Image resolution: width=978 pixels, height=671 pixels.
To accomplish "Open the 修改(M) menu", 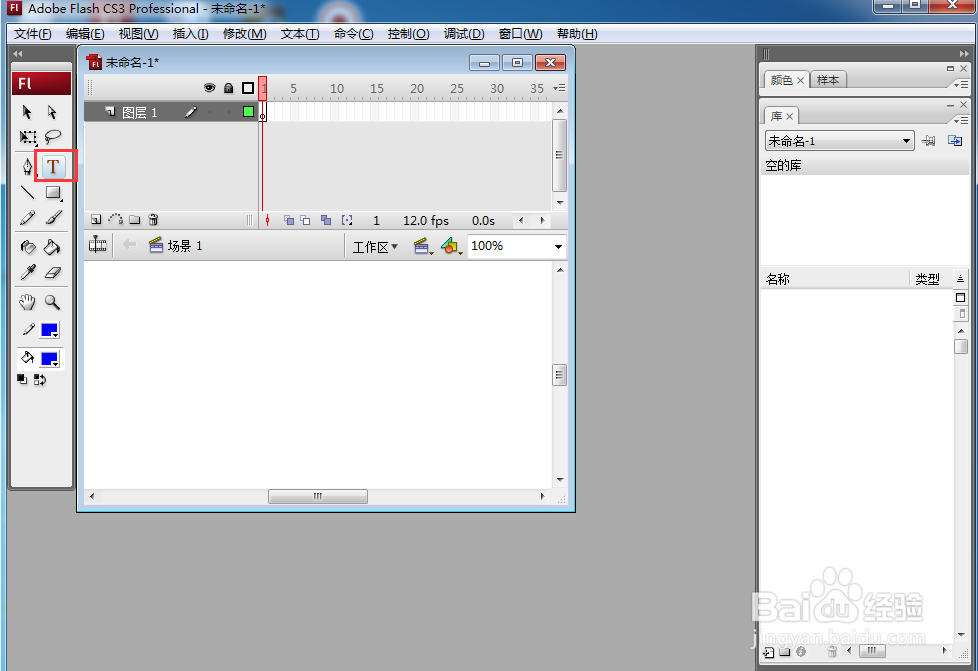I will tap(244, 34).
